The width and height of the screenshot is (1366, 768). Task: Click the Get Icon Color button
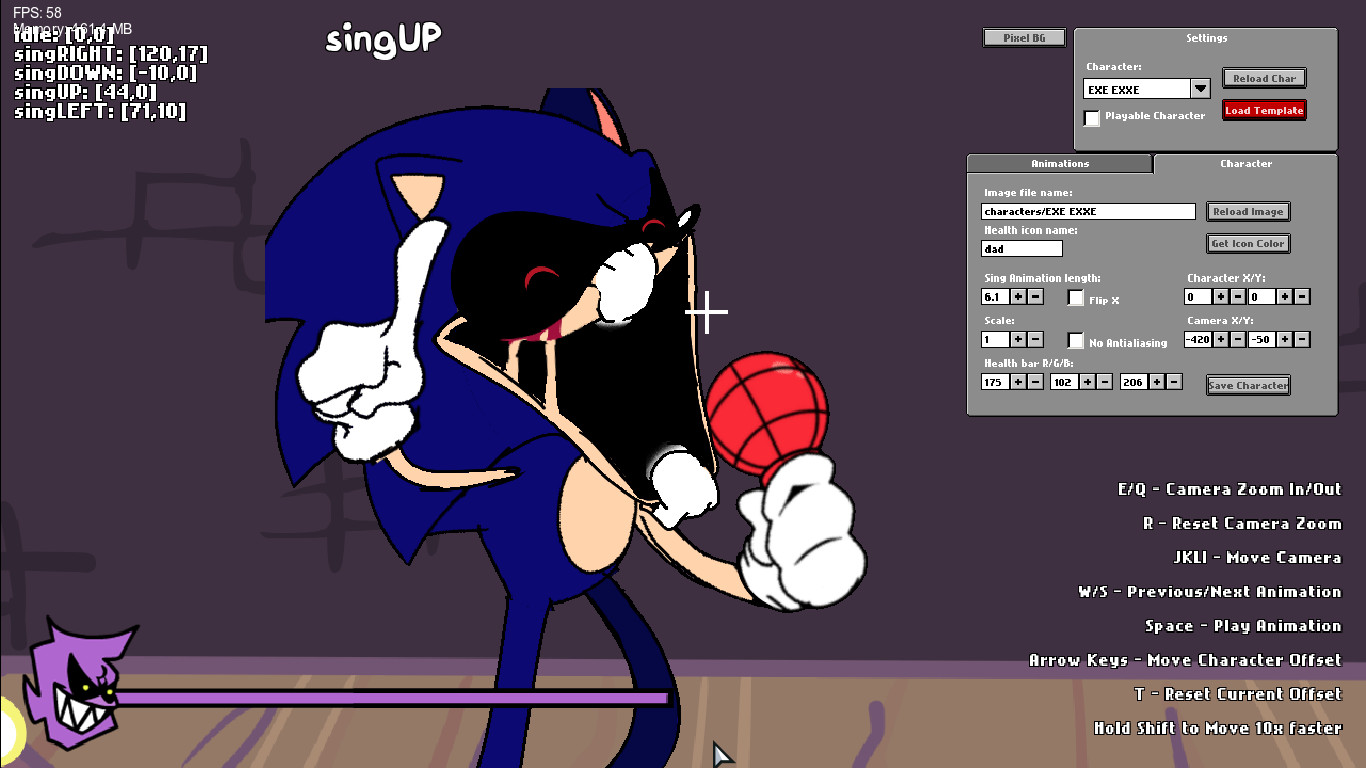click(1248, 243)
